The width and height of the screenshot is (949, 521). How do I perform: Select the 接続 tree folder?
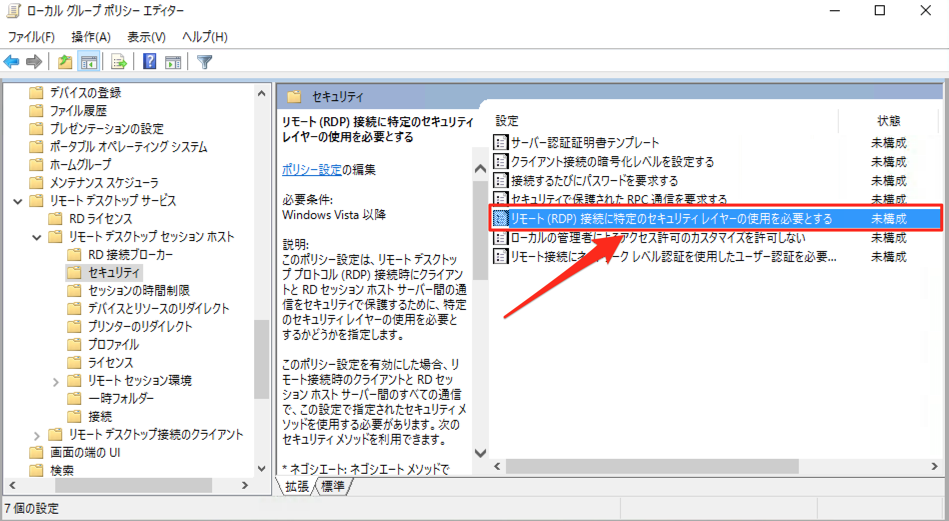[100, 417]
